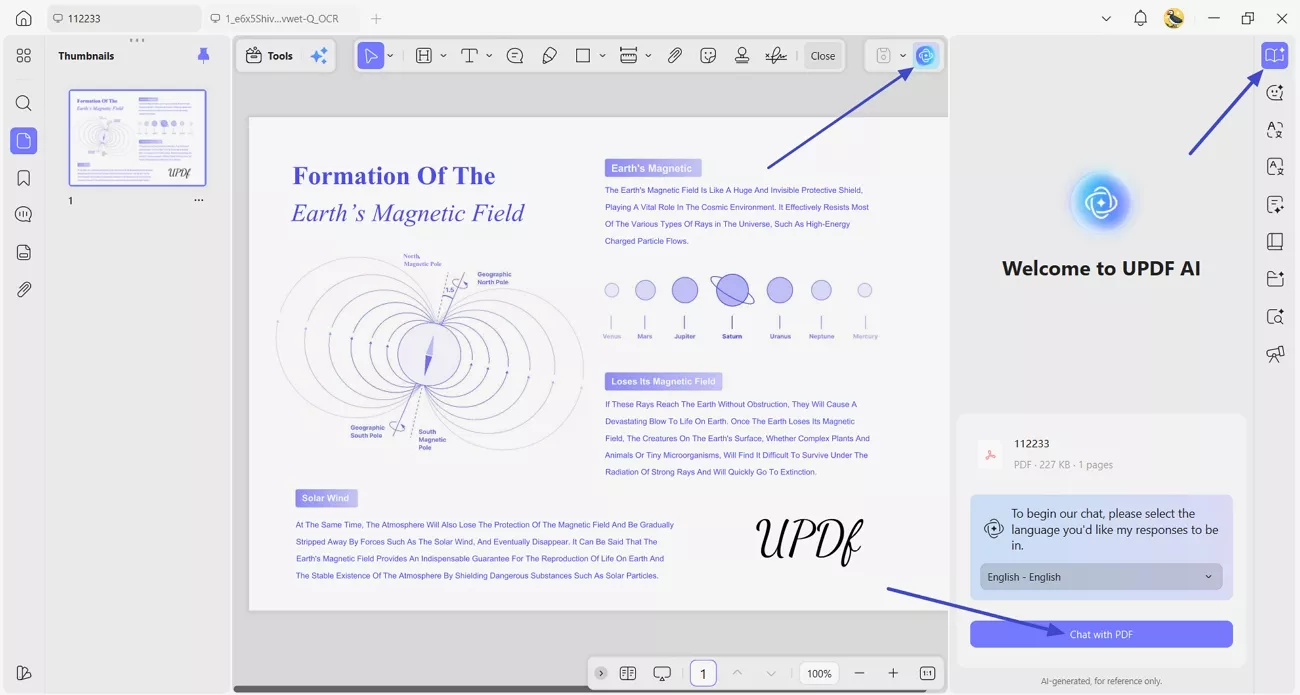This screenshot has height=695, width=1300.
Task: Open the notifications bell
Action: 1140,18
